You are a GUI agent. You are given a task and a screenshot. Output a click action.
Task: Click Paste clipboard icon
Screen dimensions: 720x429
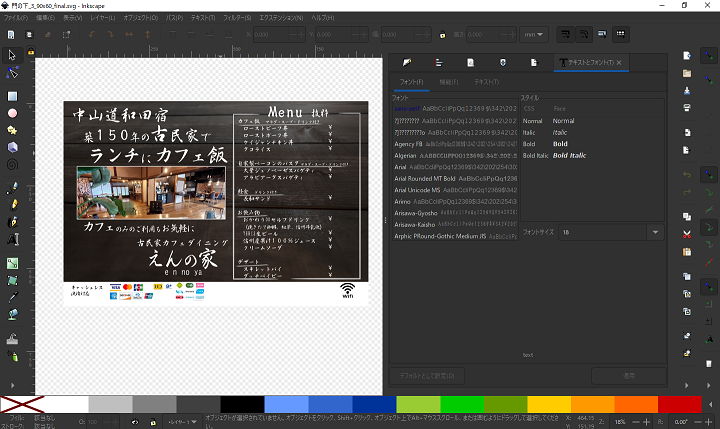point(687,252)
